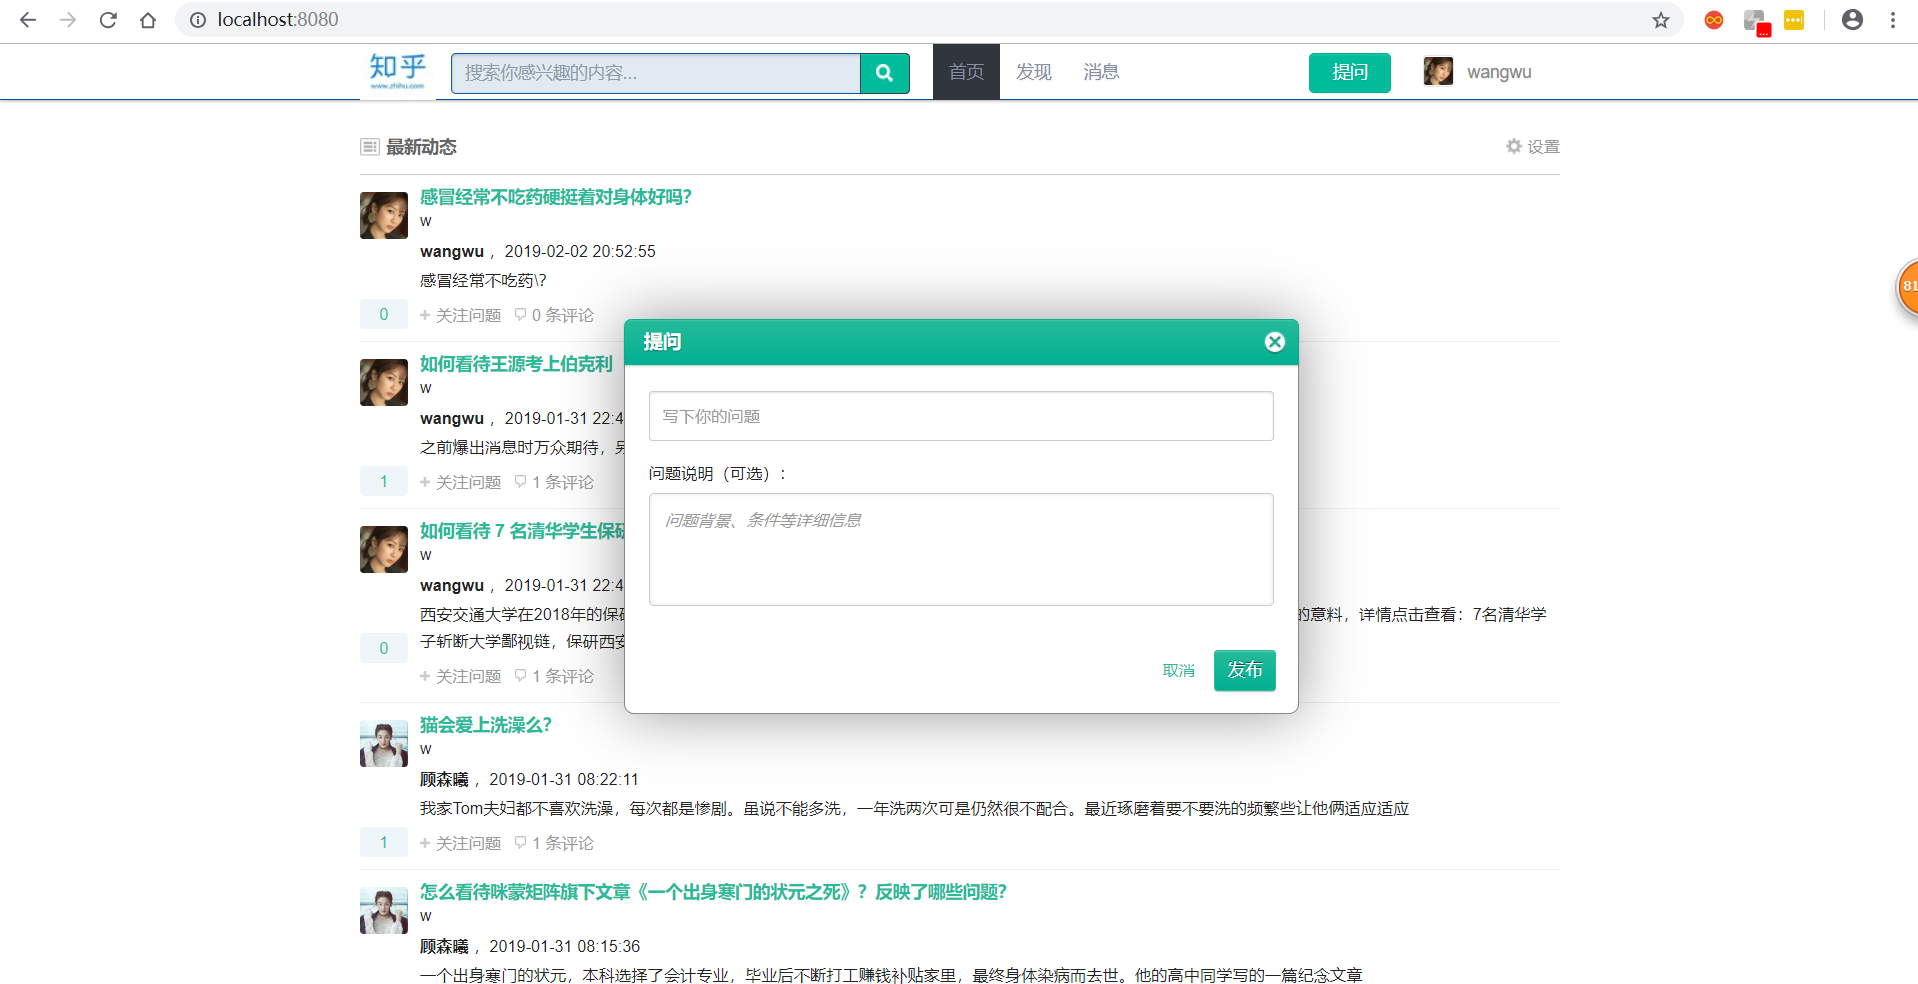Click avatar beside 王源 question
Screen dimensions: 1918x984
point(384,382)
